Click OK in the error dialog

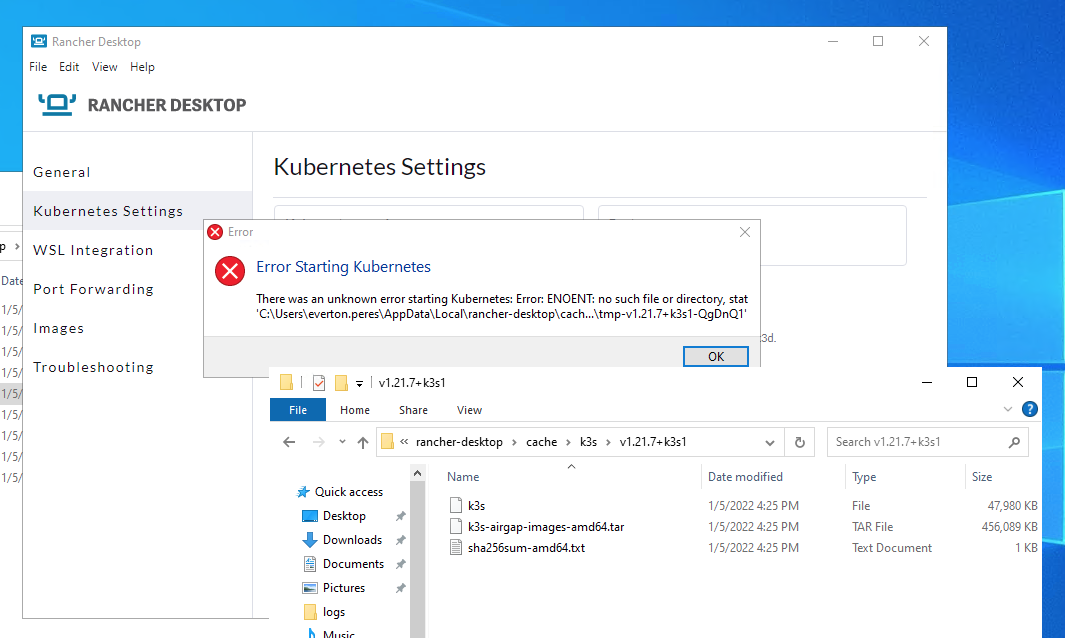[x=716, y=356]
